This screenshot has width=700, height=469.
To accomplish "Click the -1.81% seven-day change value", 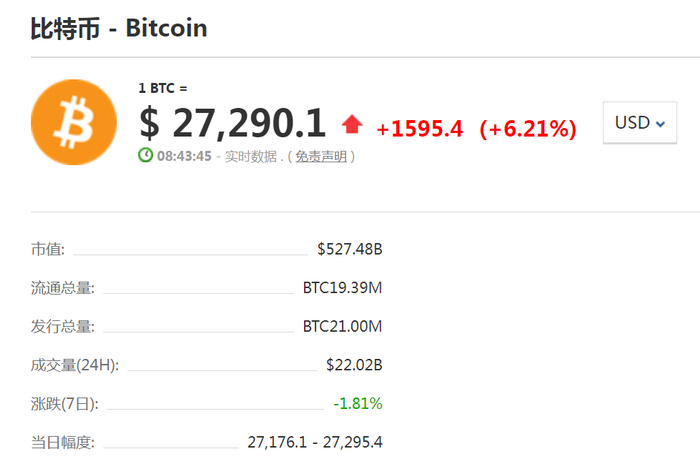I will pos(358,403).
